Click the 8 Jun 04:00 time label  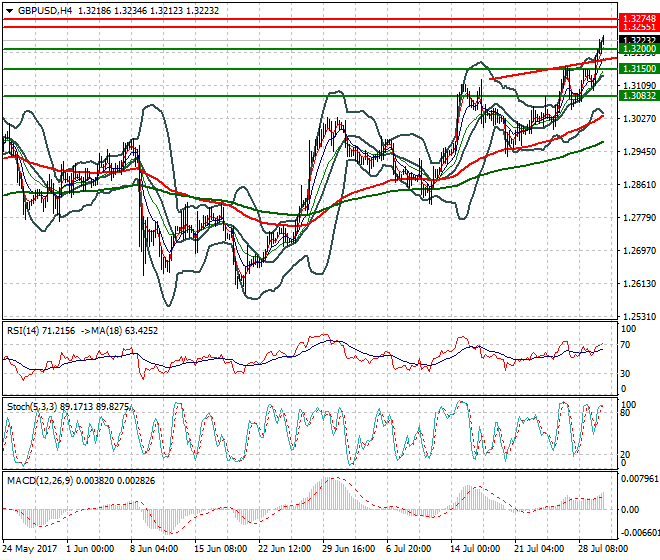pyautogui.click(x=154, y=549)
